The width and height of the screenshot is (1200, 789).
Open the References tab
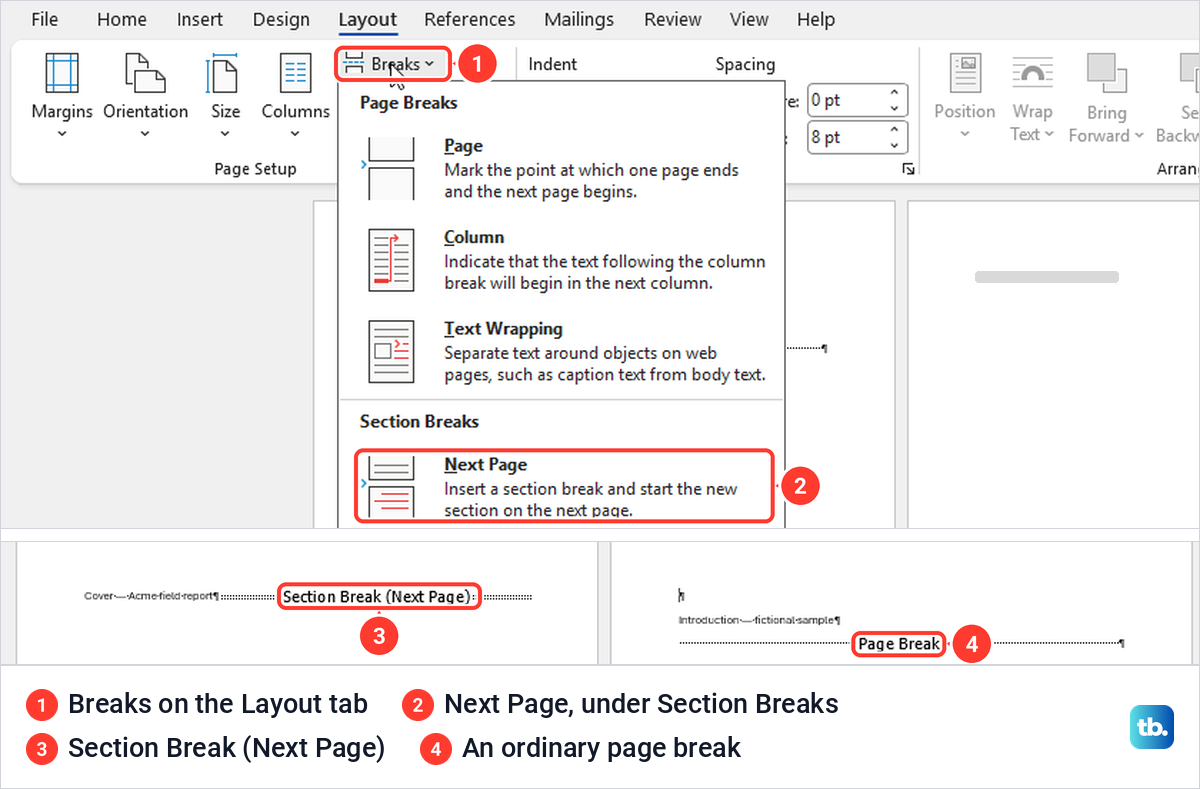tap(470, 19)
